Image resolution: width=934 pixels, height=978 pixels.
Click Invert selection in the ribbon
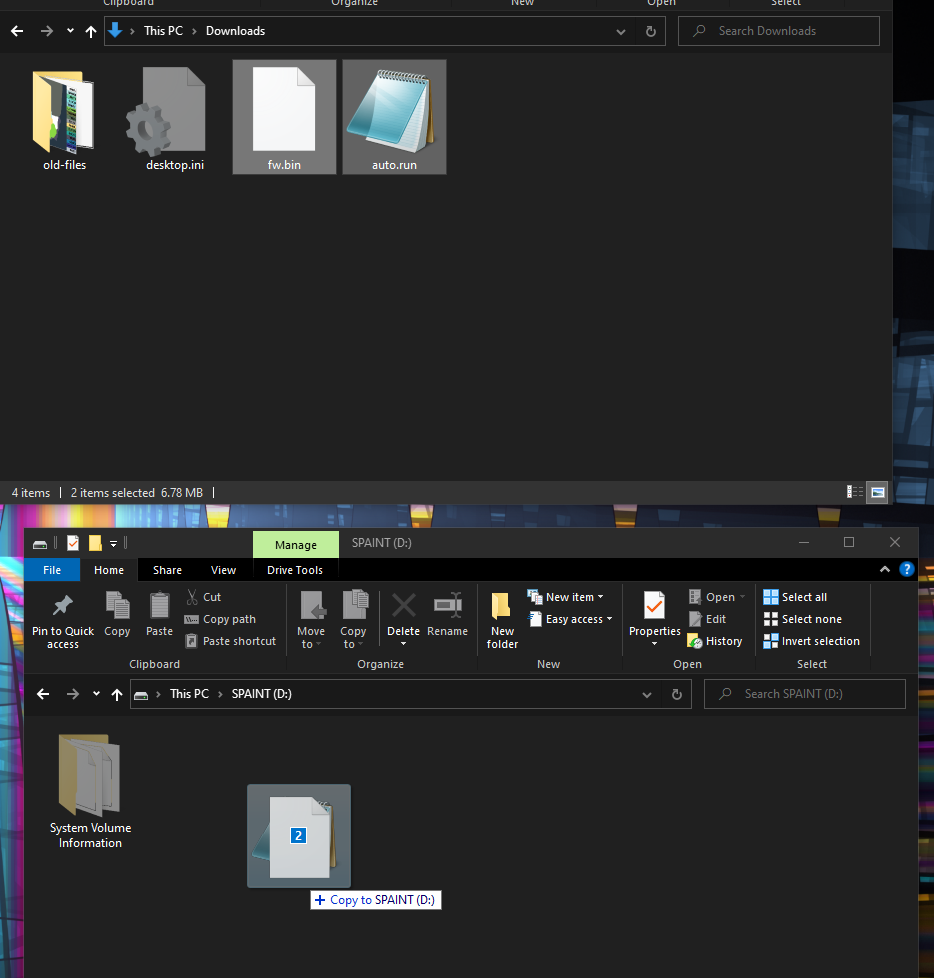pyautogui.click(x=812, y=641)
